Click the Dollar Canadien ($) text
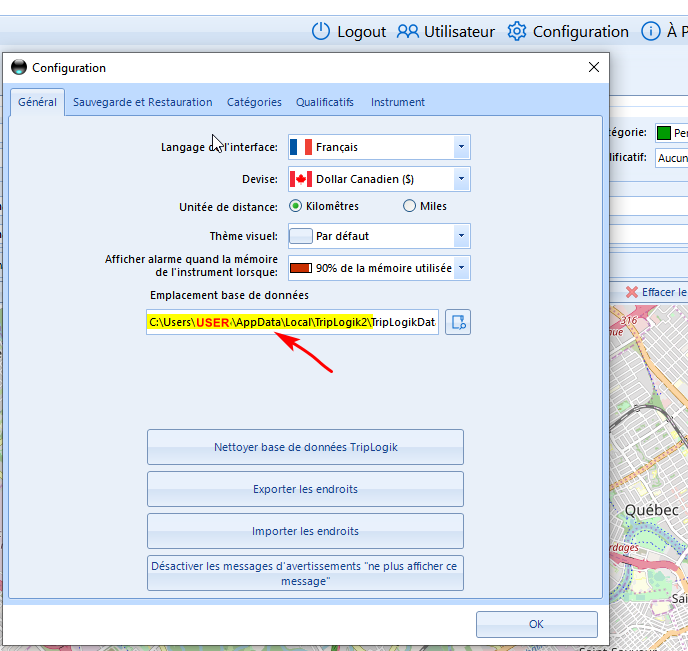 point(365,179)
